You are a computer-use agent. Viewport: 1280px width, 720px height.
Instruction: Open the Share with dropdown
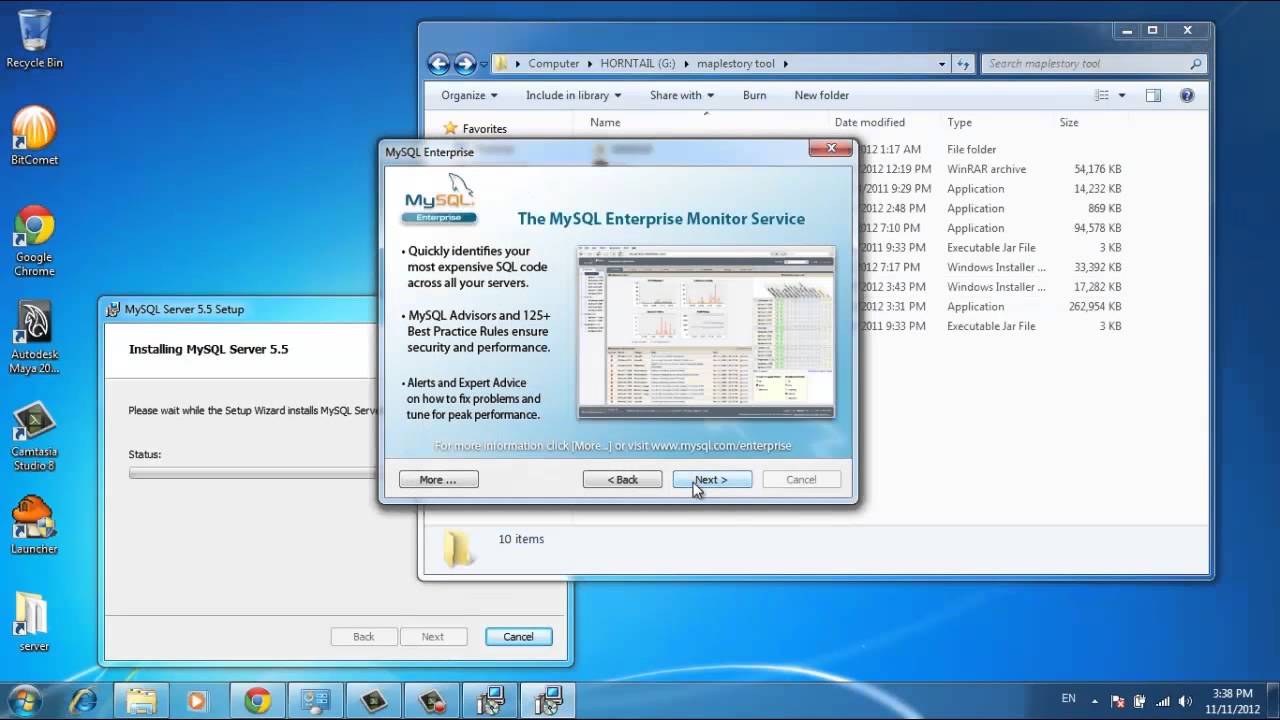coord(682,95)
